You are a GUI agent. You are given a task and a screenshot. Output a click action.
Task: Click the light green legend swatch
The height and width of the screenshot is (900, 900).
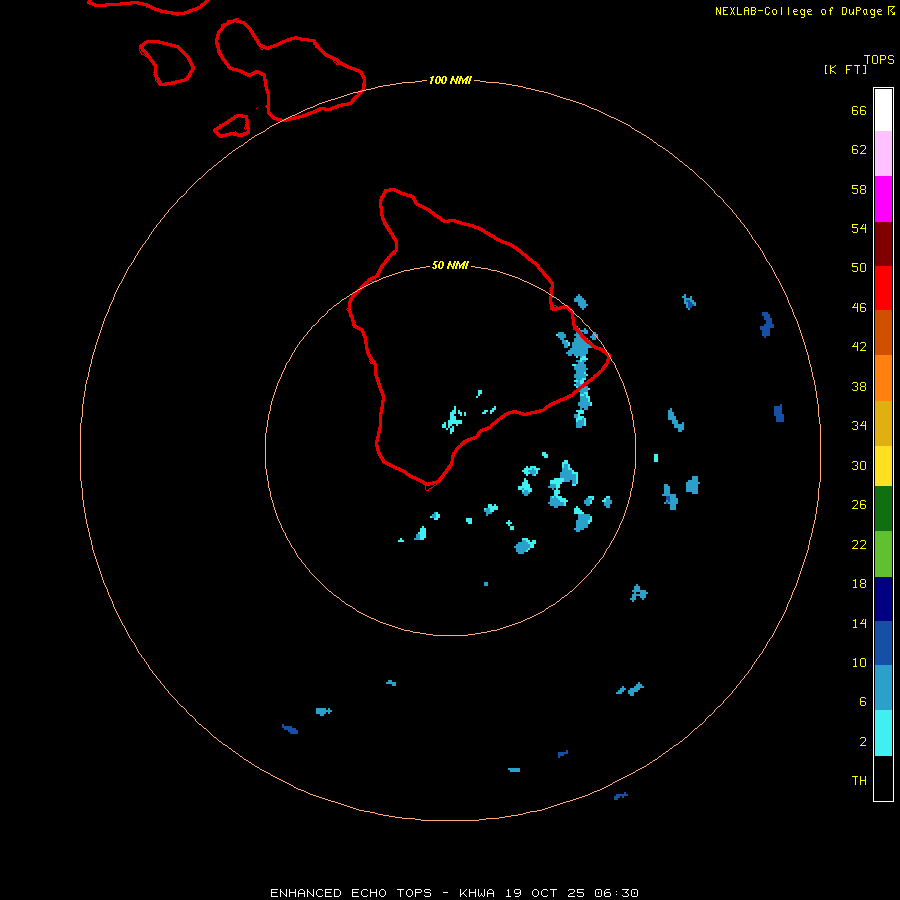pyautogui.click(x=883, y=553)
